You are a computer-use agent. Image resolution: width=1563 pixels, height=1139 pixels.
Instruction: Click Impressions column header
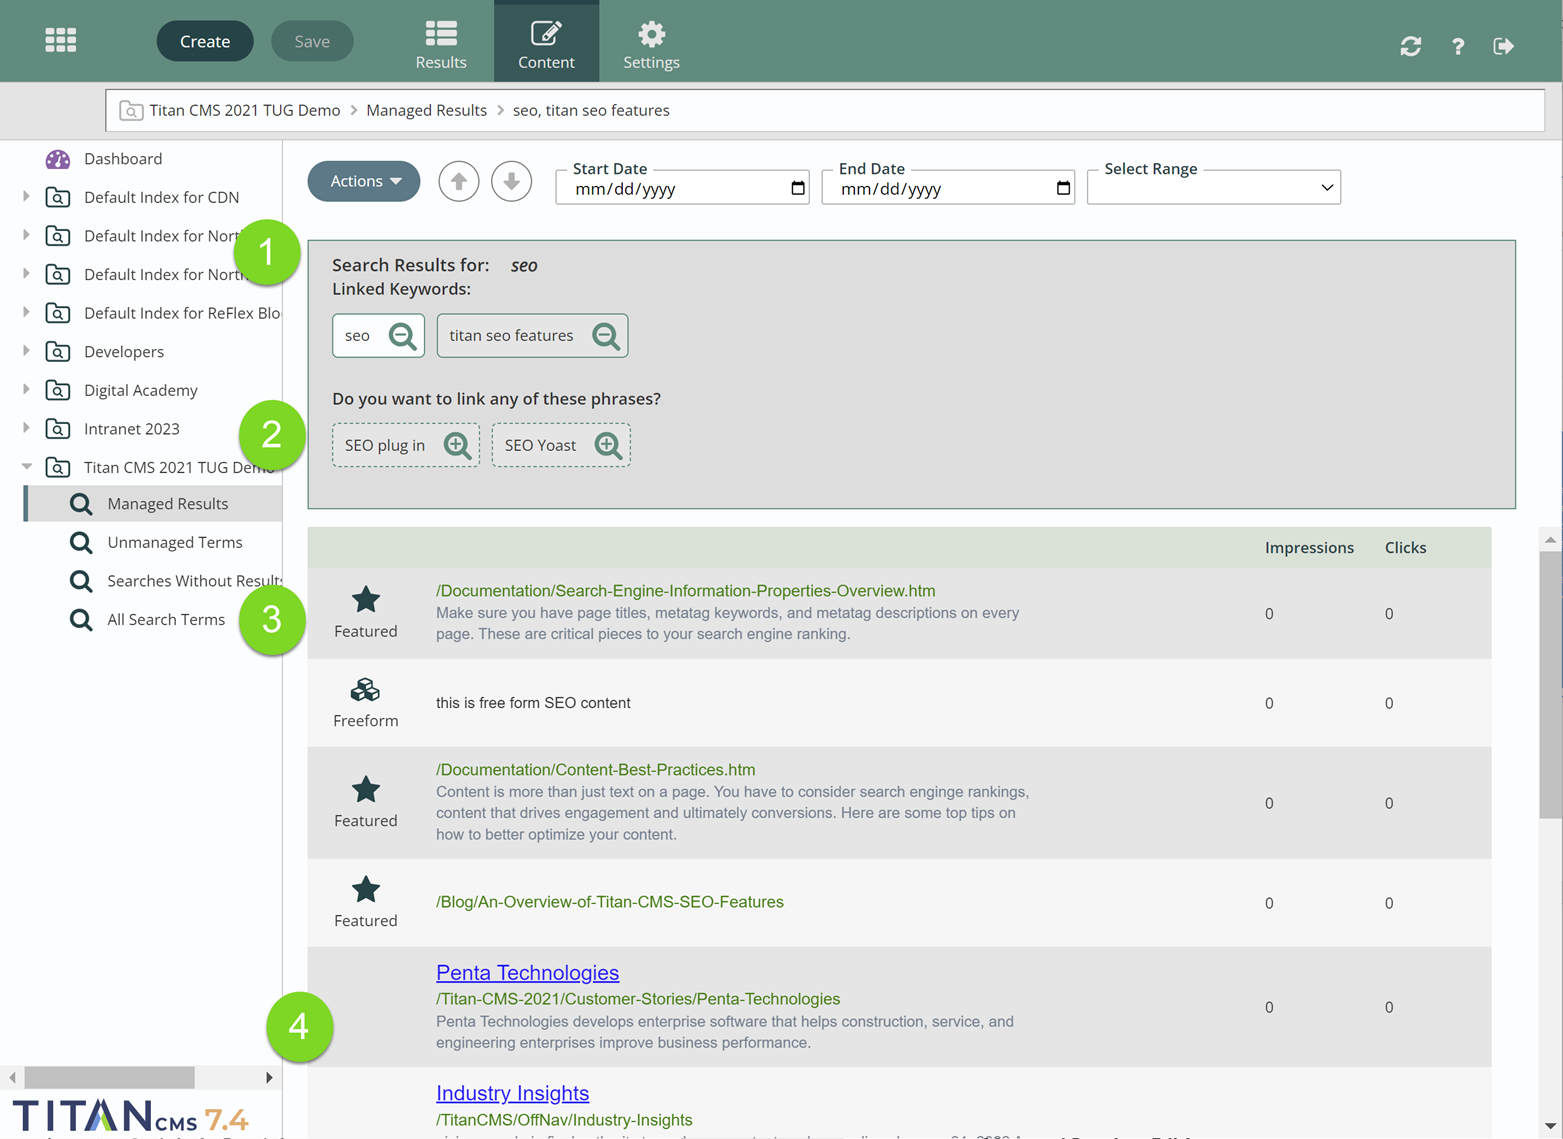[x=1309, y=548]
